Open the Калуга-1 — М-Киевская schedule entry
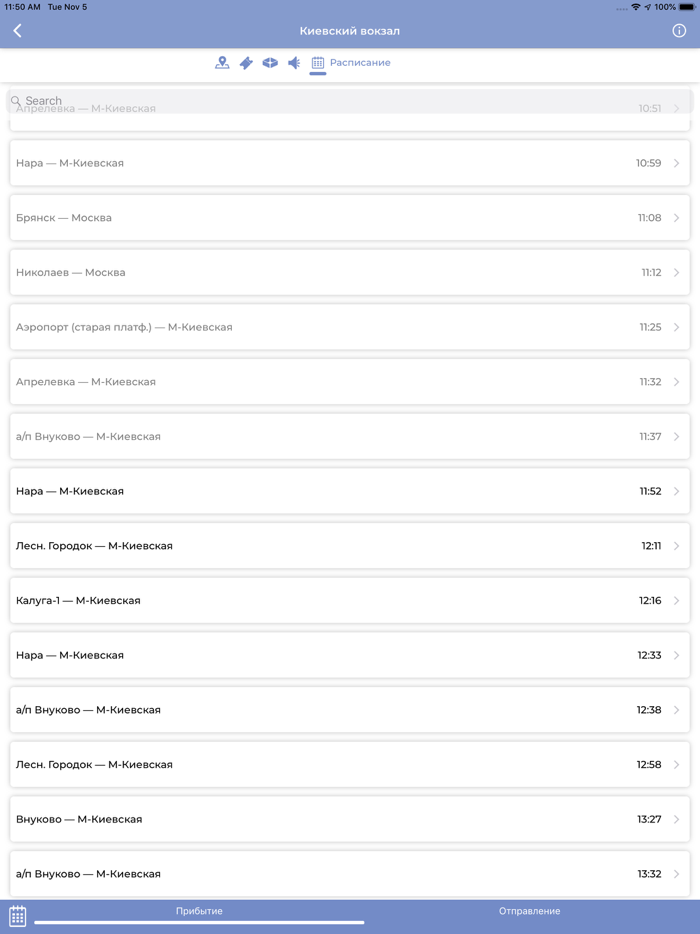700x934 pixels. point(350,600)
